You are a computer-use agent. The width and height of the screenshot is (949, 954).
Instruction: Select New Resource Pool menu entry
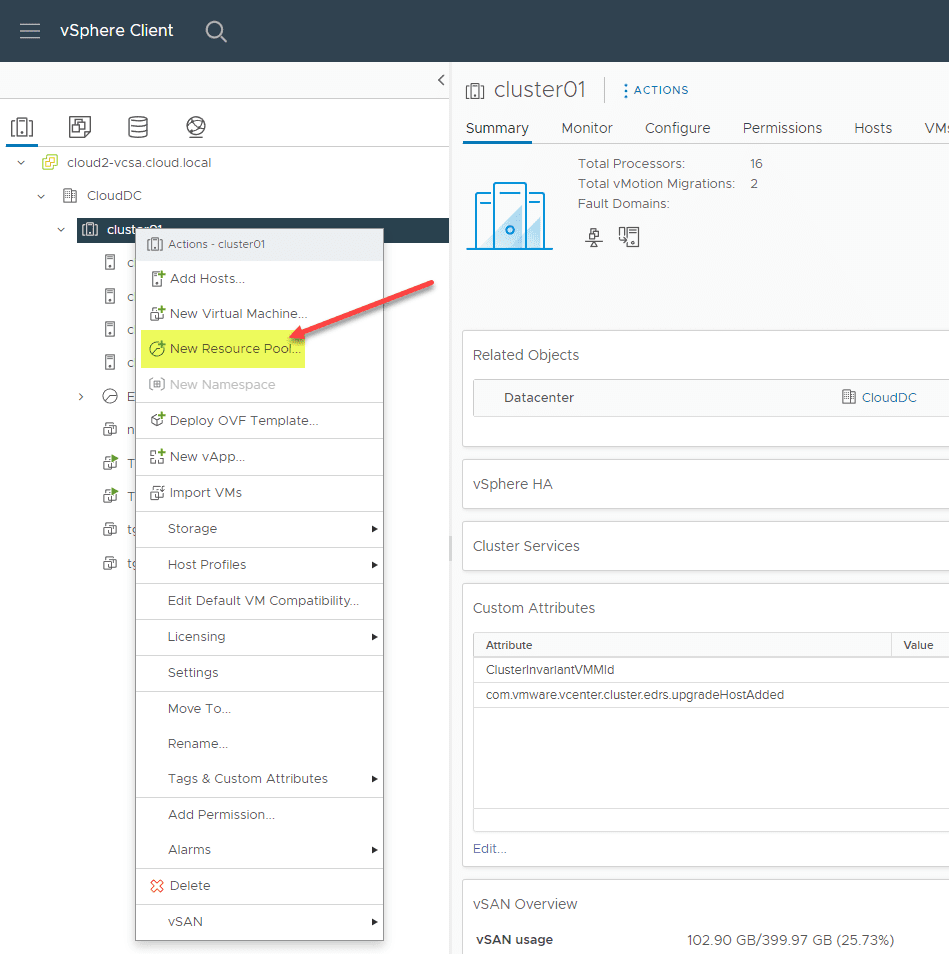point(234,349)
